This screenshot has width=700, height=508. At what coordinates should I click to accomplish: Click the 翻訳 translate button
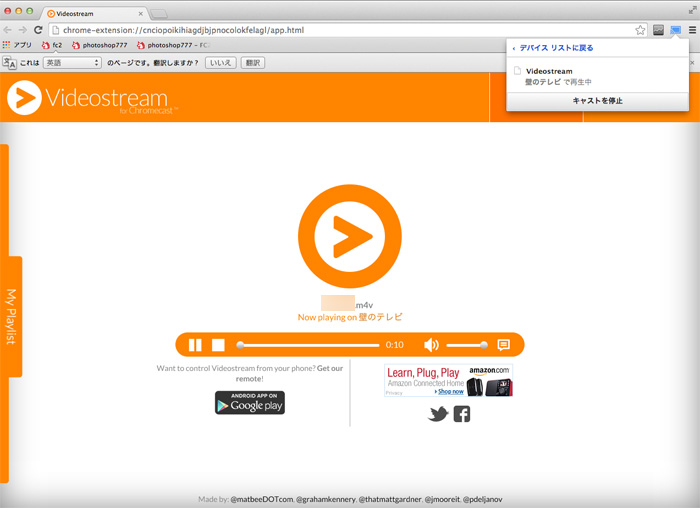point(253,62)
